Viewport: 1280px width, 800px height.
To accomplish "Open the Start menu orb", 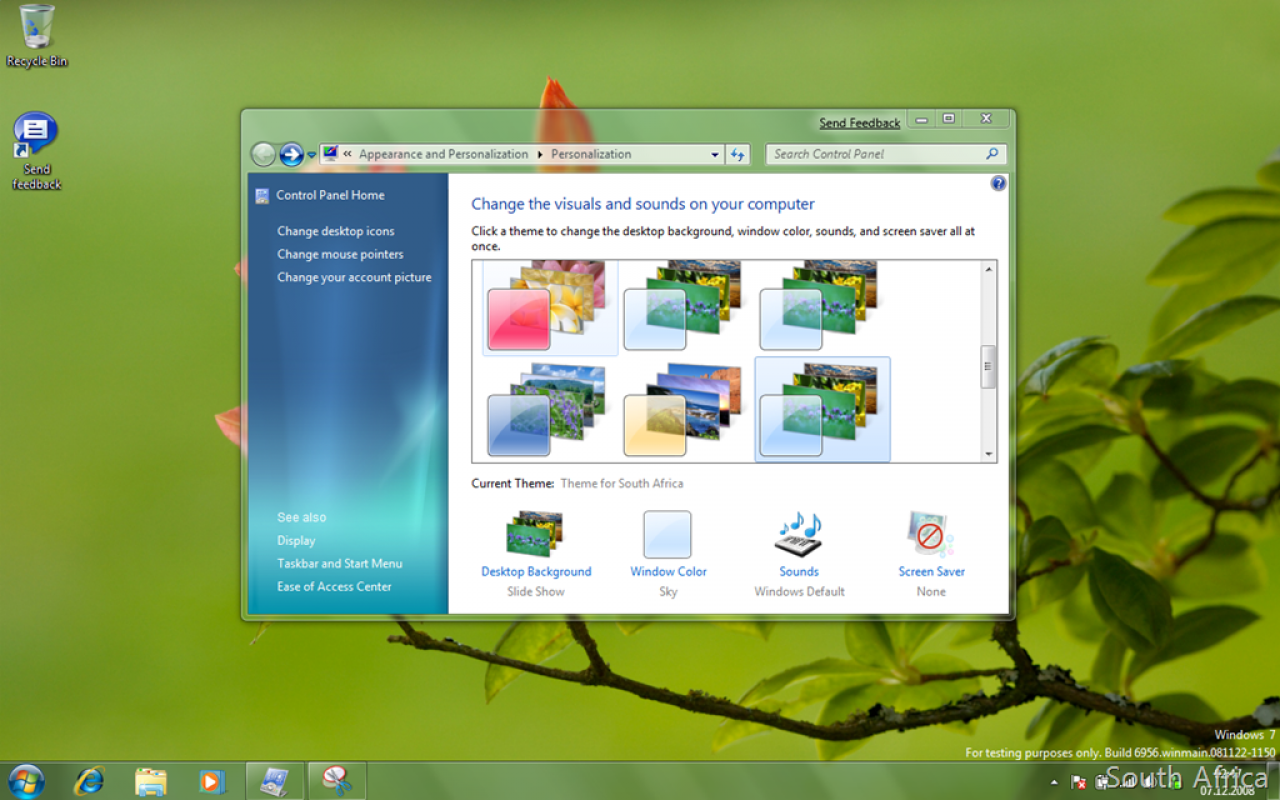I will tap(26, 781).
